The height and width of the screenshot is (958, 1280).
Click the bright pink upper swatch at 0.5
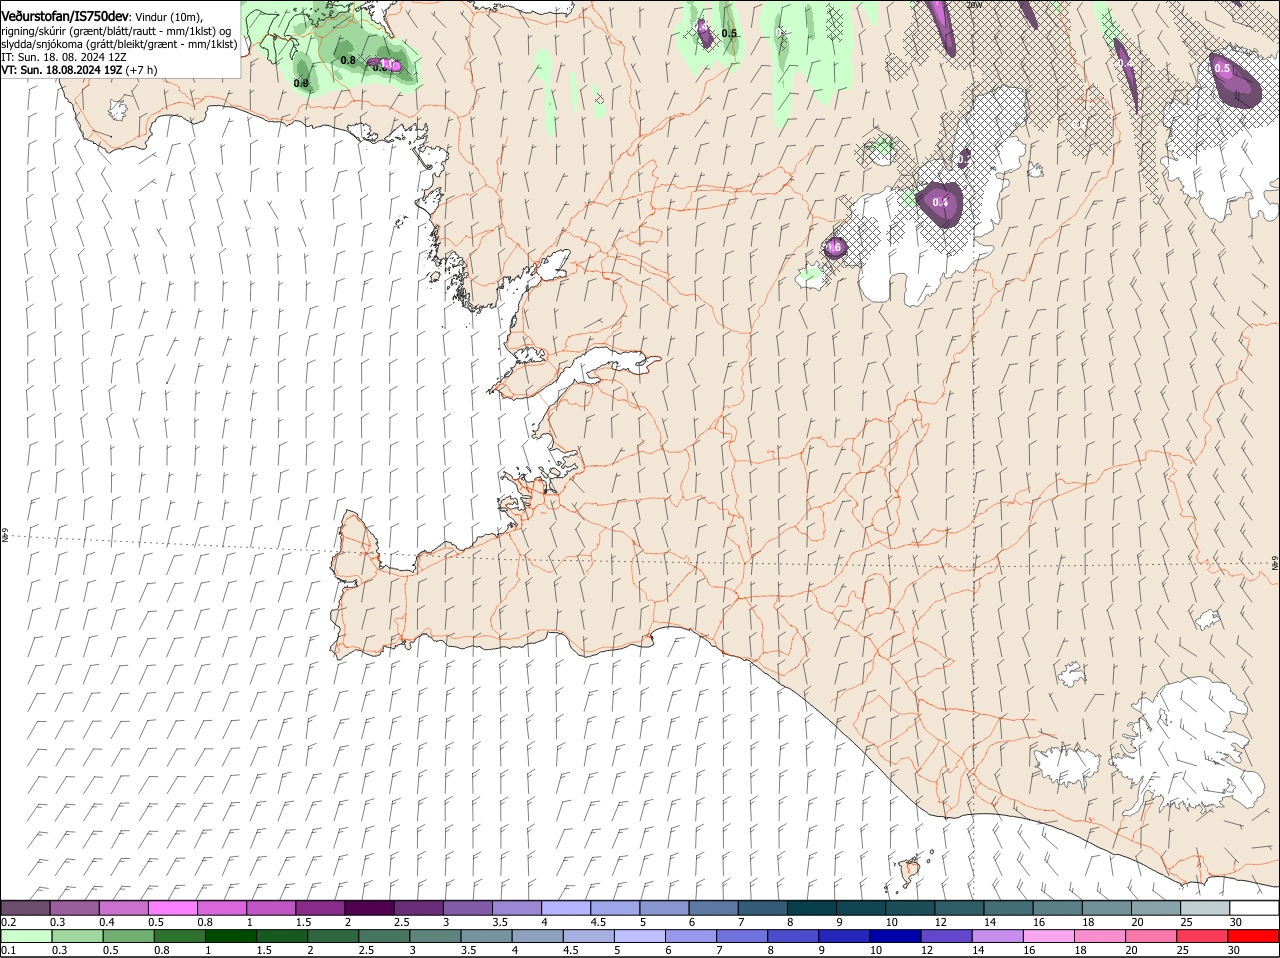coord(172,907)
